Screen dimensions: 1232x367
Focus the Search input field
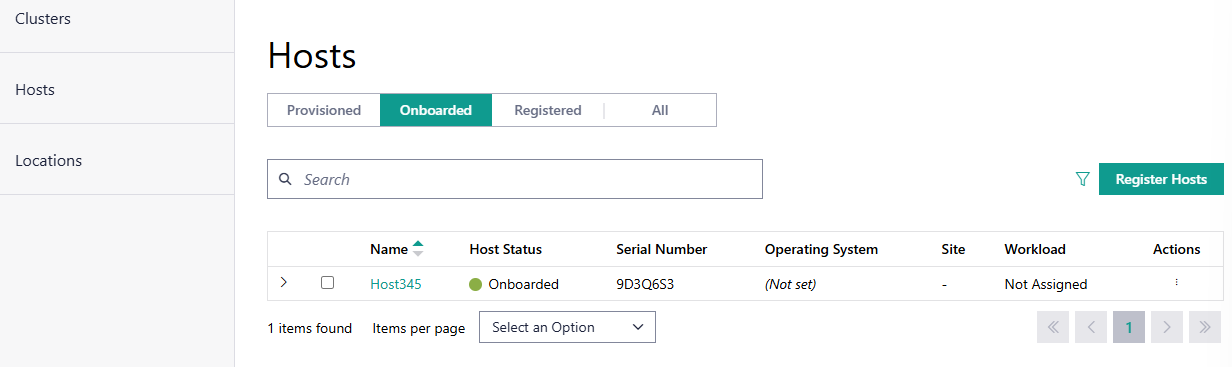(x=515, y=179)
